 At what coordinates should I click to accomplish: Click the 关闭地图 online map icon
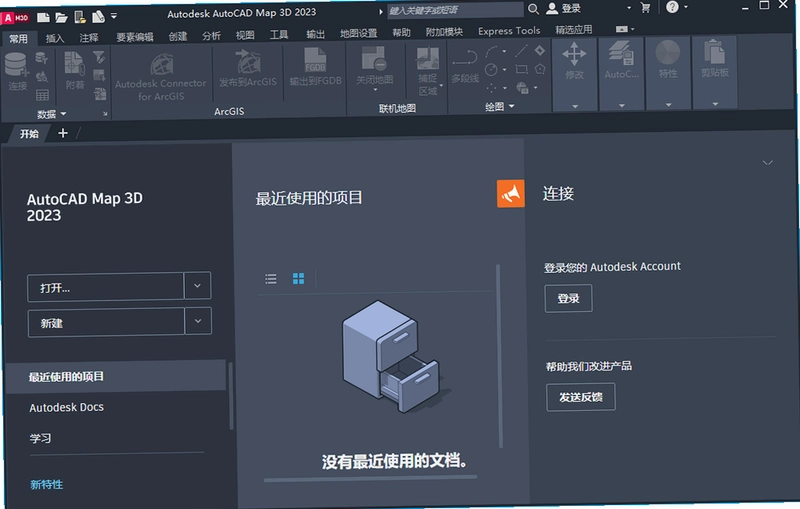pos(375,59)
